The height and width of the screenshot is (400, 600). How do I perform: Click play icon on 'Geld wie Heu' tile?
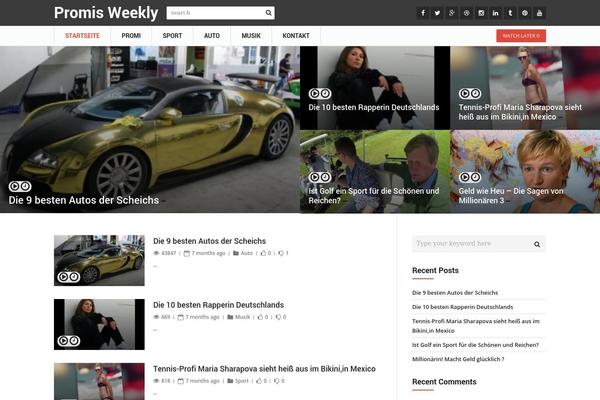point(465,177)
